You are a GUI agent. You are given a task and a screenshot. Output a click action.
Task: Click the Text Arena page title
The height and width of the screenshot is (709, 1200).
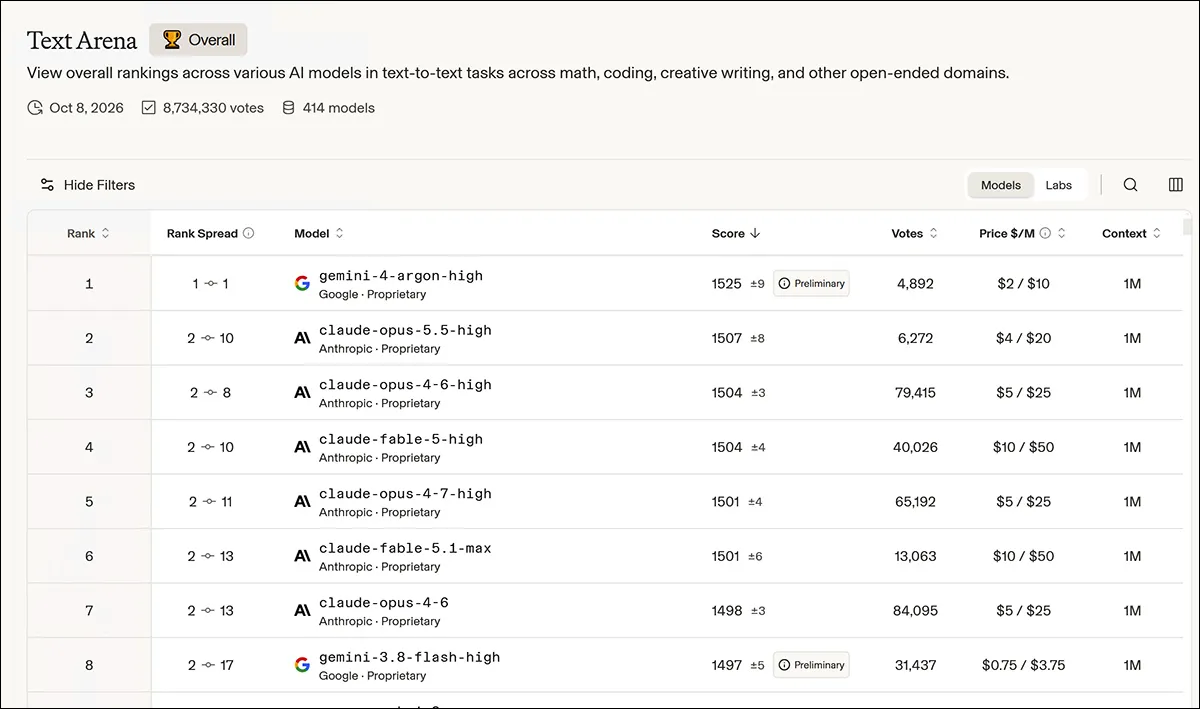[x=82, y=41]
